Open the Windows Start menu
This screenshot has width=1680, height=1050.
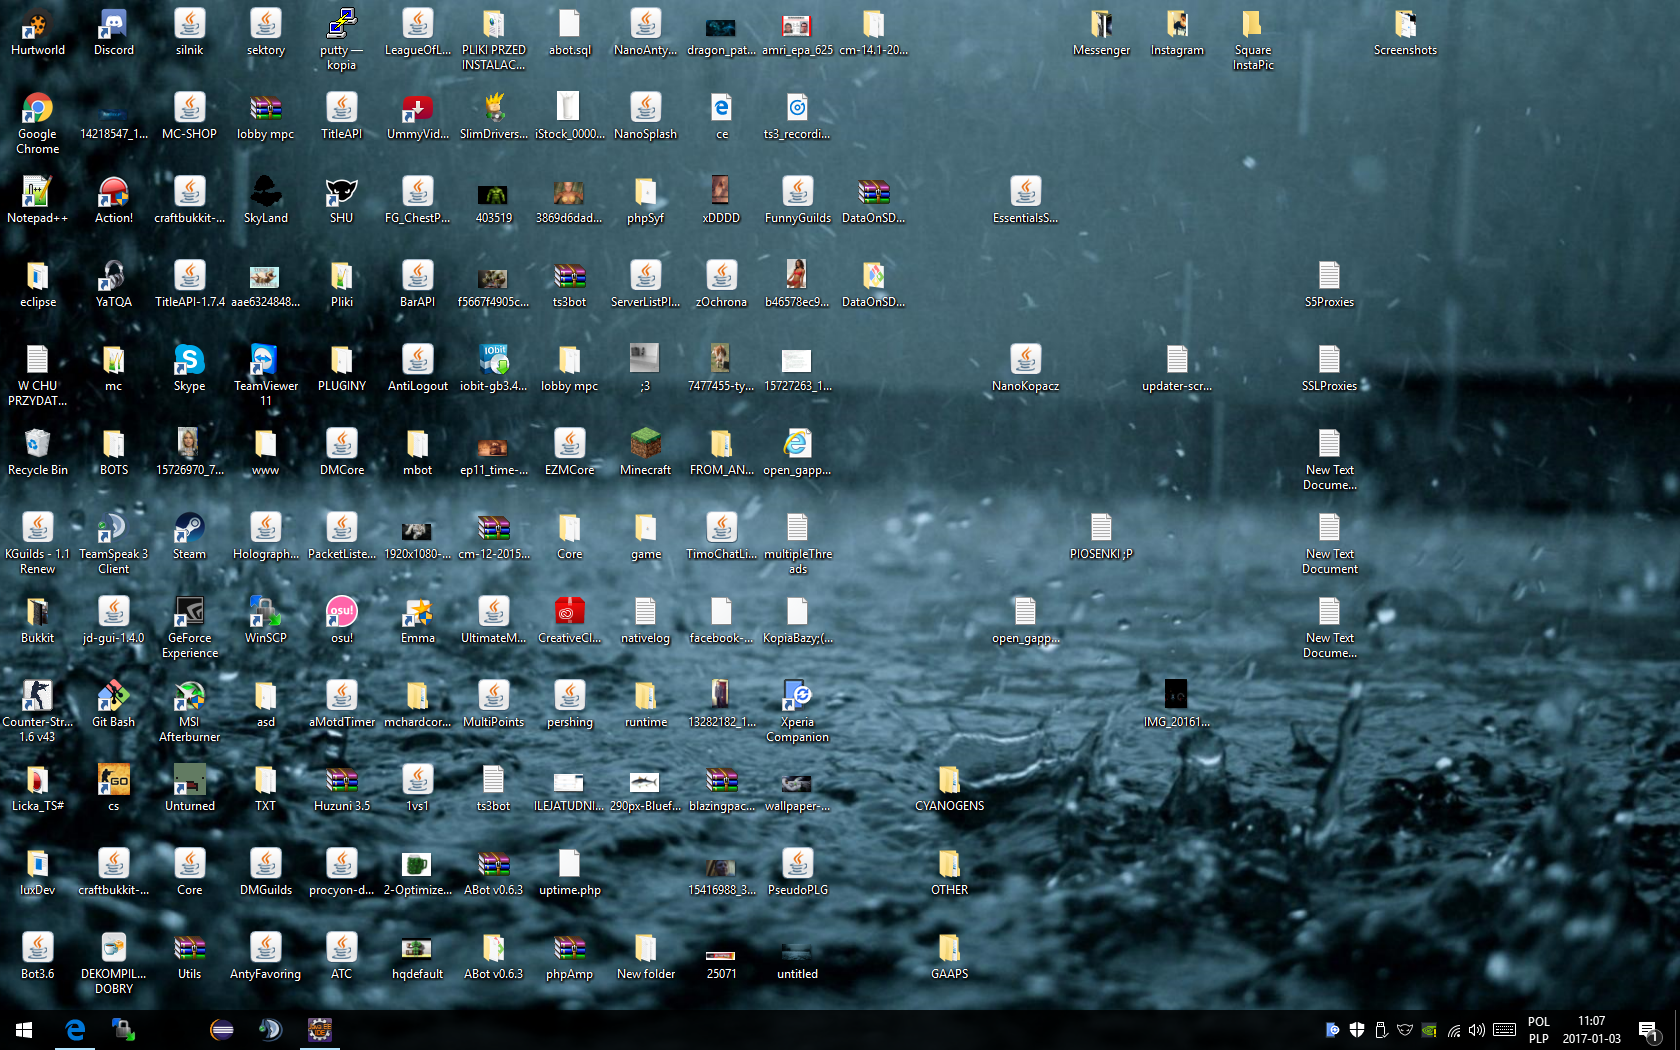click(24, 1029)
